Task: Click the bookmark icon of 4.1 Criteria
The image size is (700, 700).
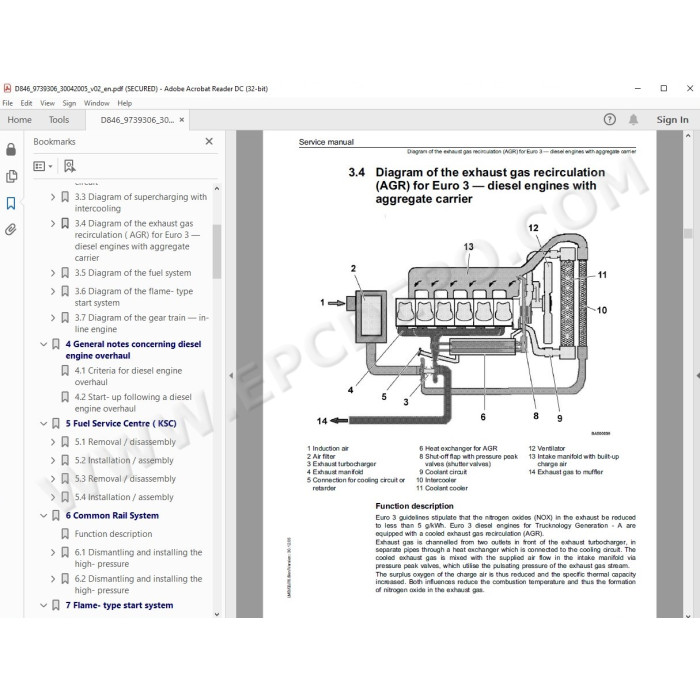Action: point(65,371)
